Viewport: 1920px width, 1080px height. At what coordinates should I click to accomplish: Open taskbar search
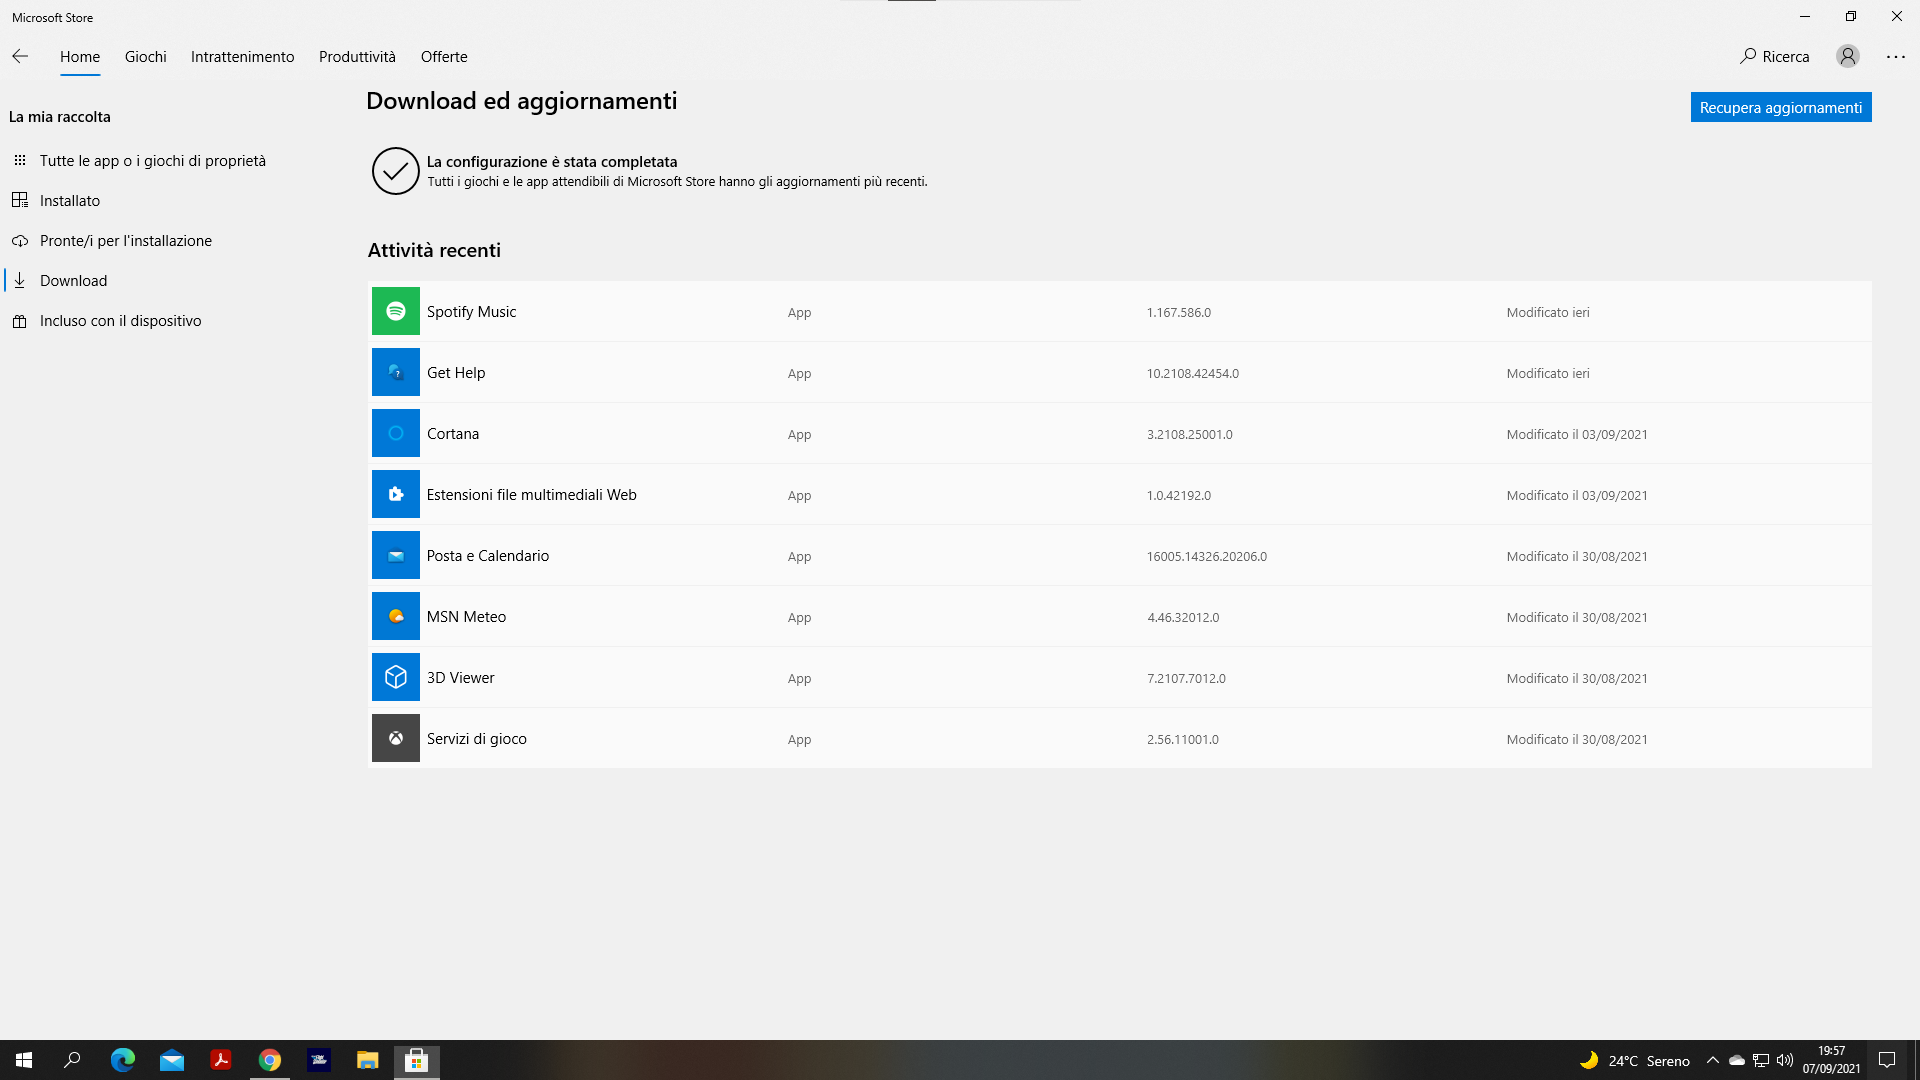pos(72,1060)
